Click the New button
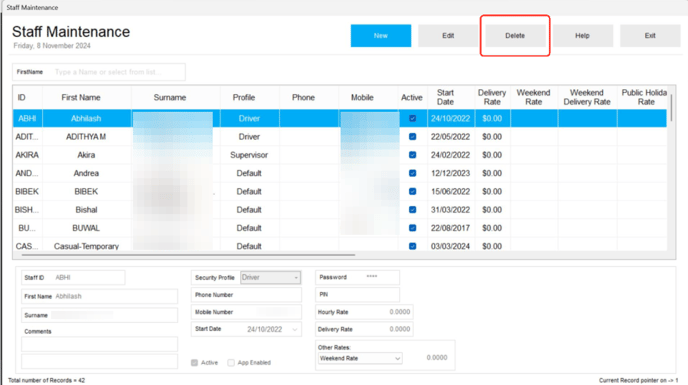688x385 pixels. point(381,36)
